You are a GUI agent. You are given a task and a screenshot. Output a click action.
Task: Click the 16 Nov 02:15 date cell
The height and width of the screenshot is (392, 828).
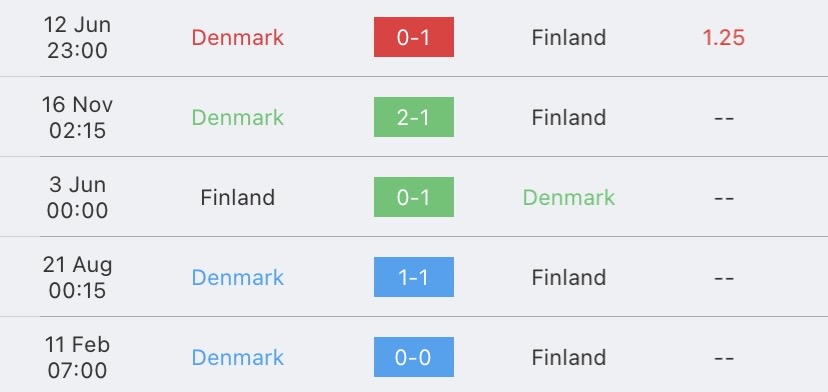[x=77, y=117]
